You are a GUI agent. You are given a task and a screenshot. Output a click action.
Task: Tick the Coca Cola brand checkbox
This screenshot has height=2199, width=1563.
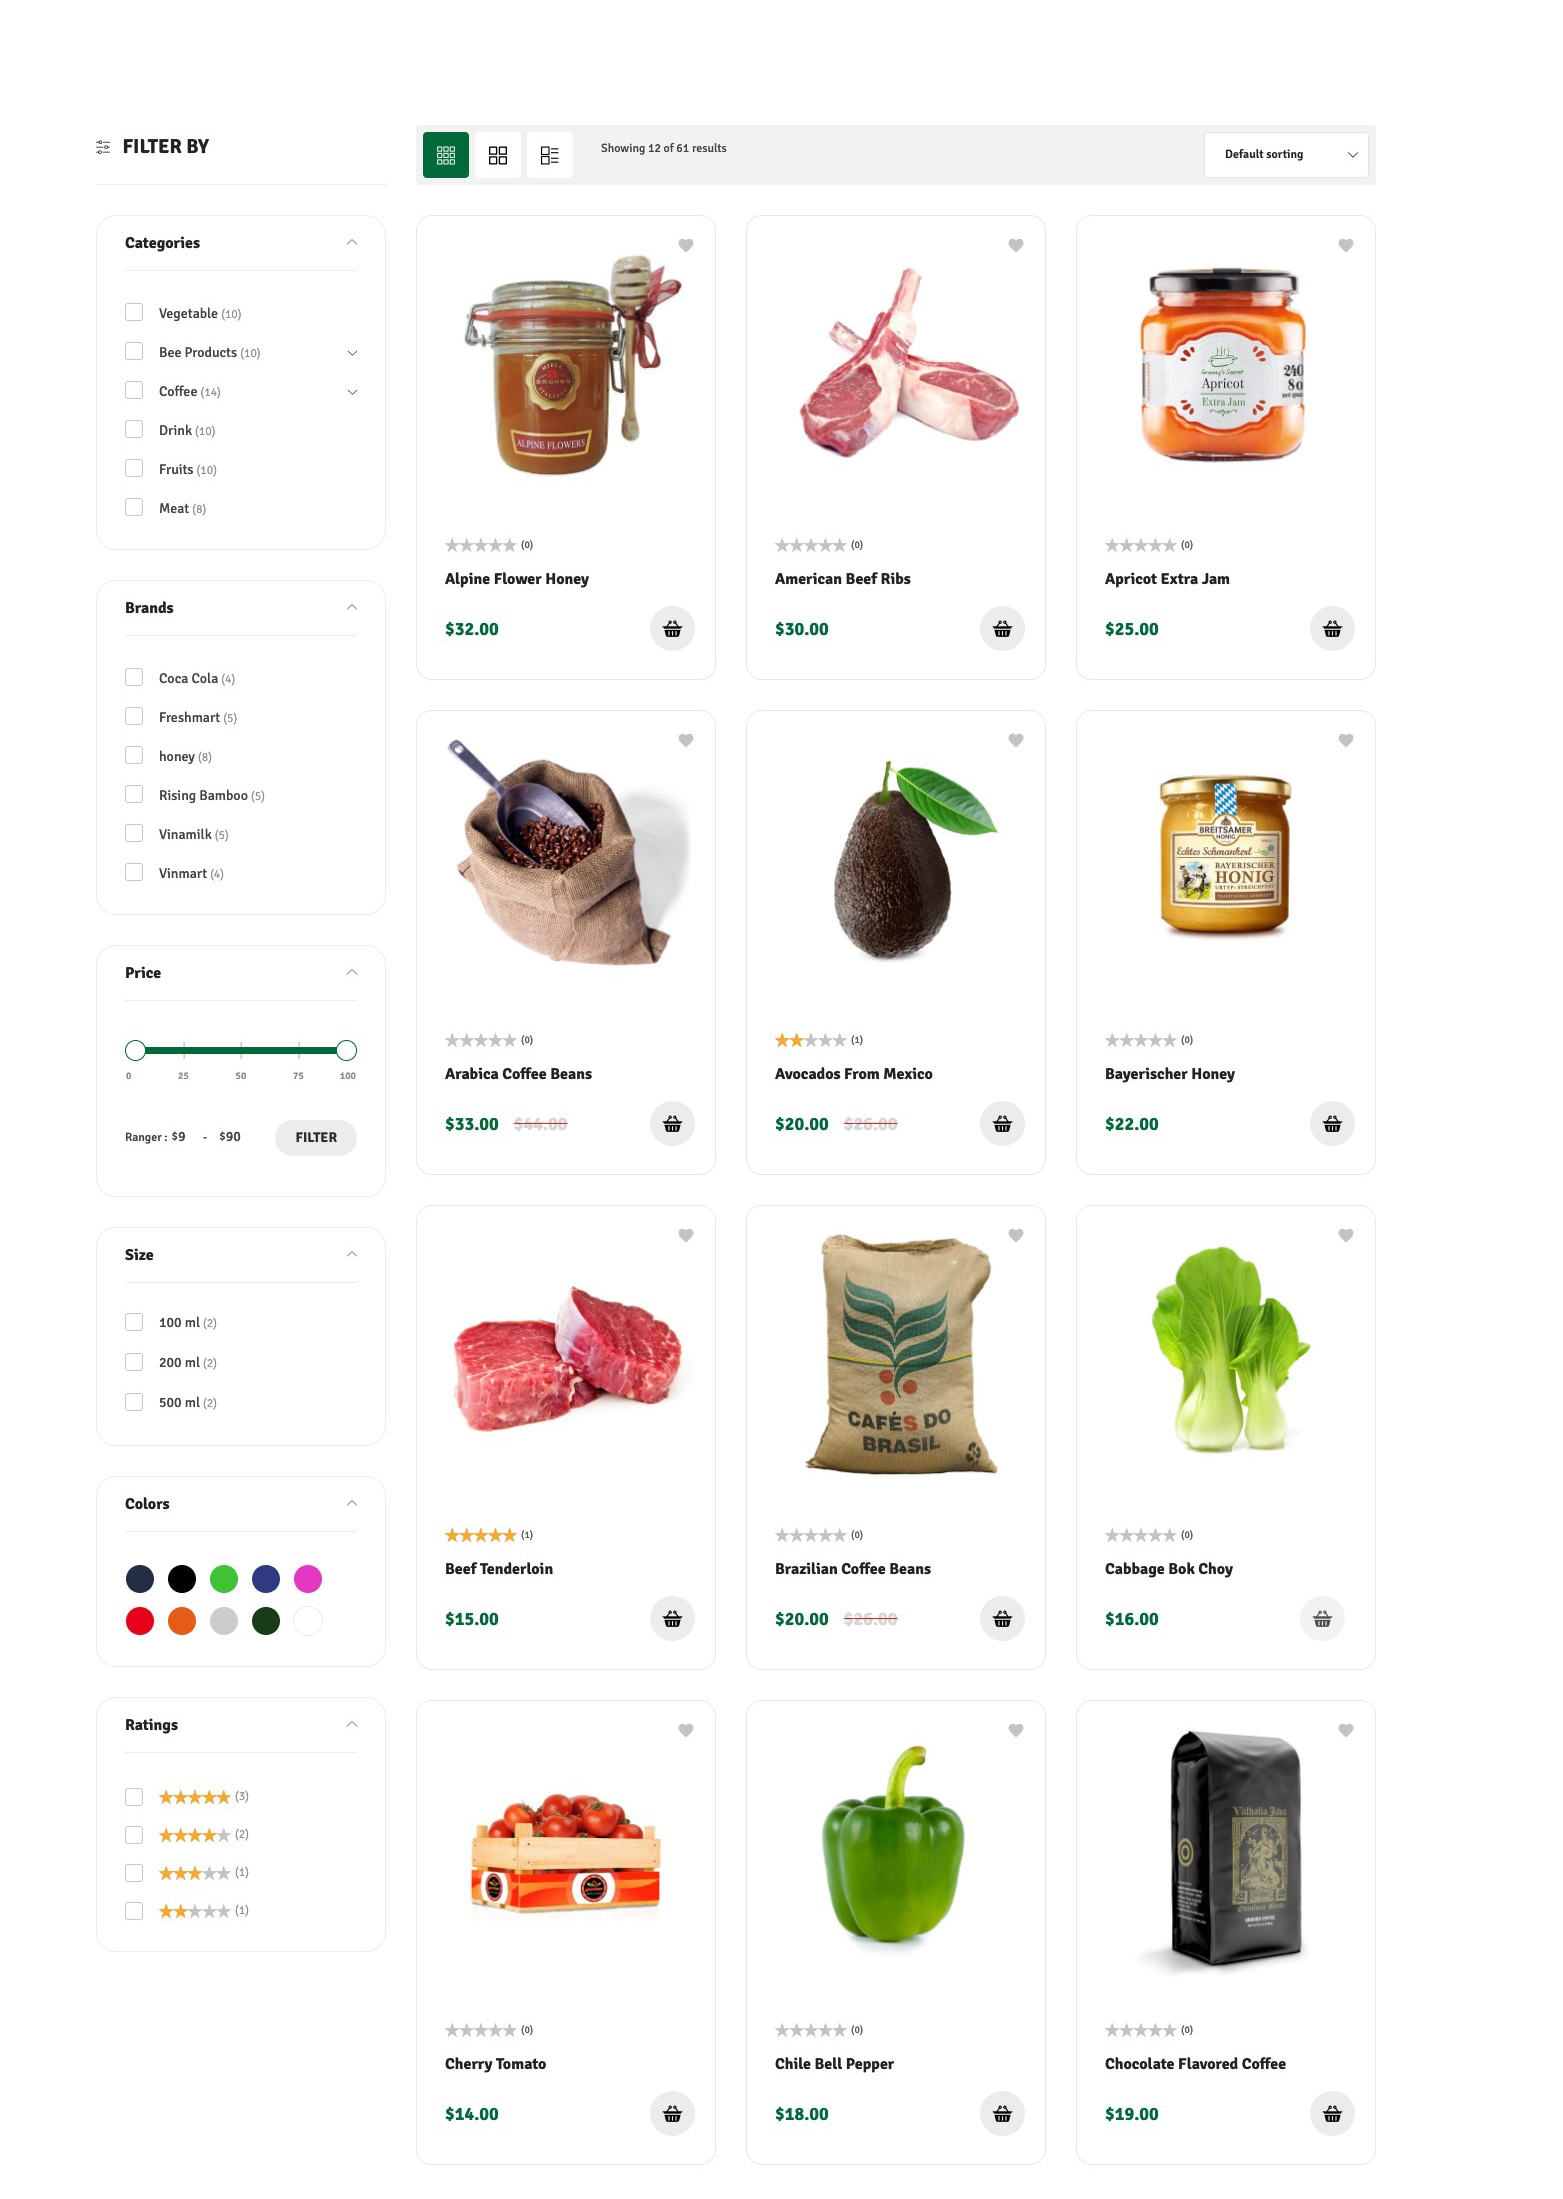[x=134, y=678]
